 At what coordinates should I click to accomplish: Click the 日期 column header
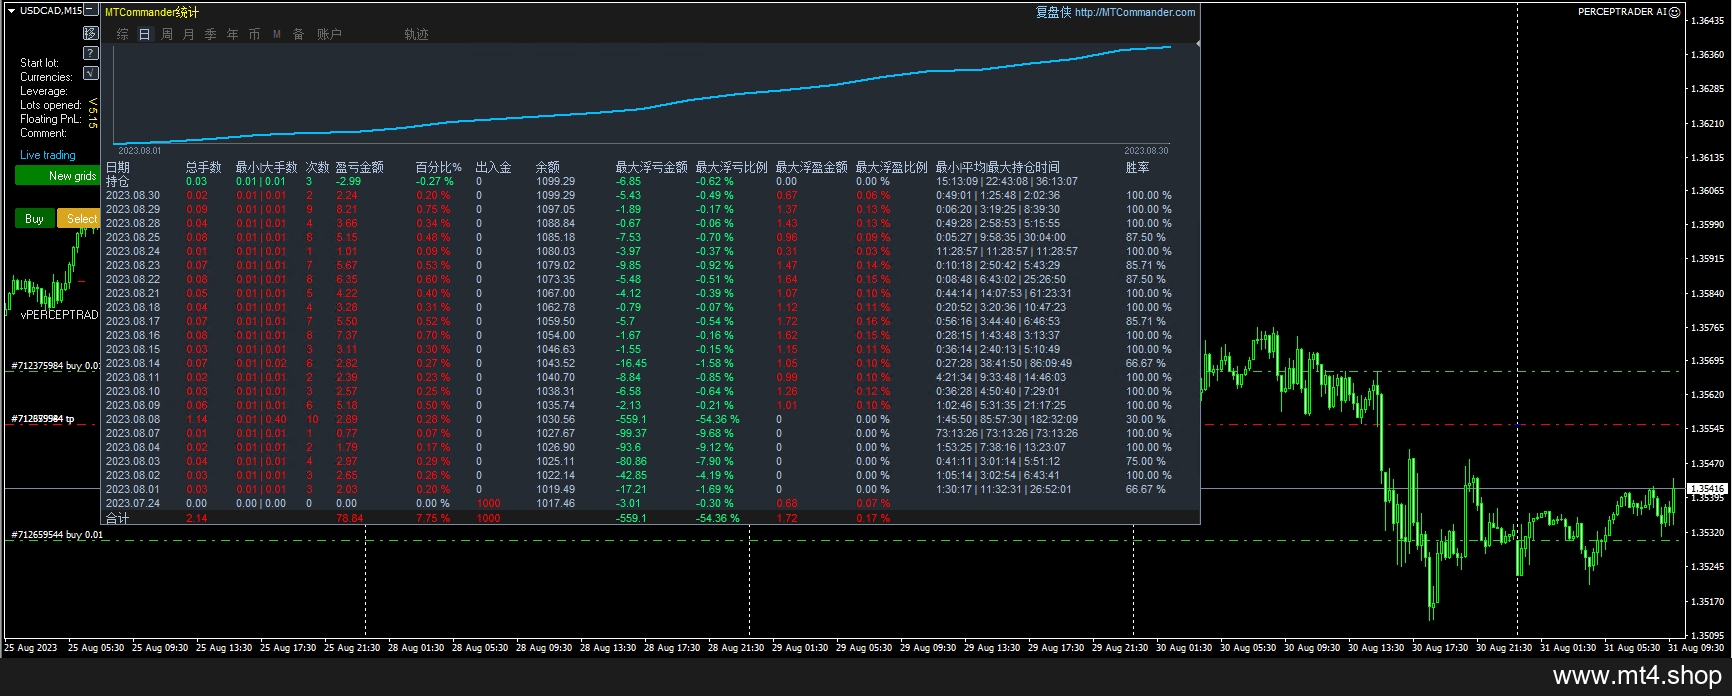pos(118,167)
